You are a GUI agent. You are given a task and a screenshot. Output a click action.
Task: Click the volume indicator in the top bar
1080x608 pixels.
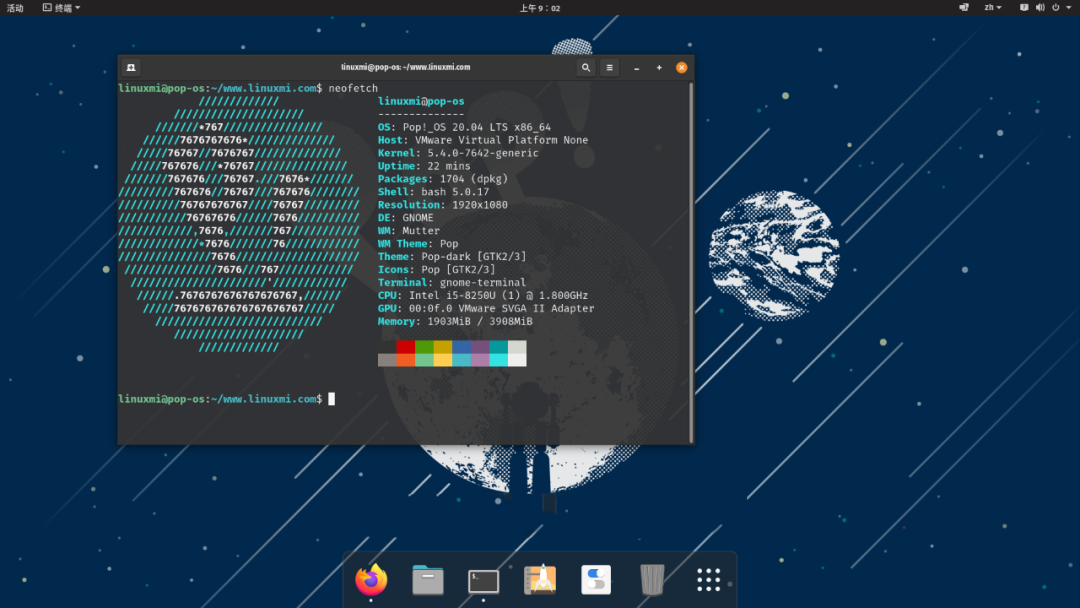click(x=1040, y=7)
